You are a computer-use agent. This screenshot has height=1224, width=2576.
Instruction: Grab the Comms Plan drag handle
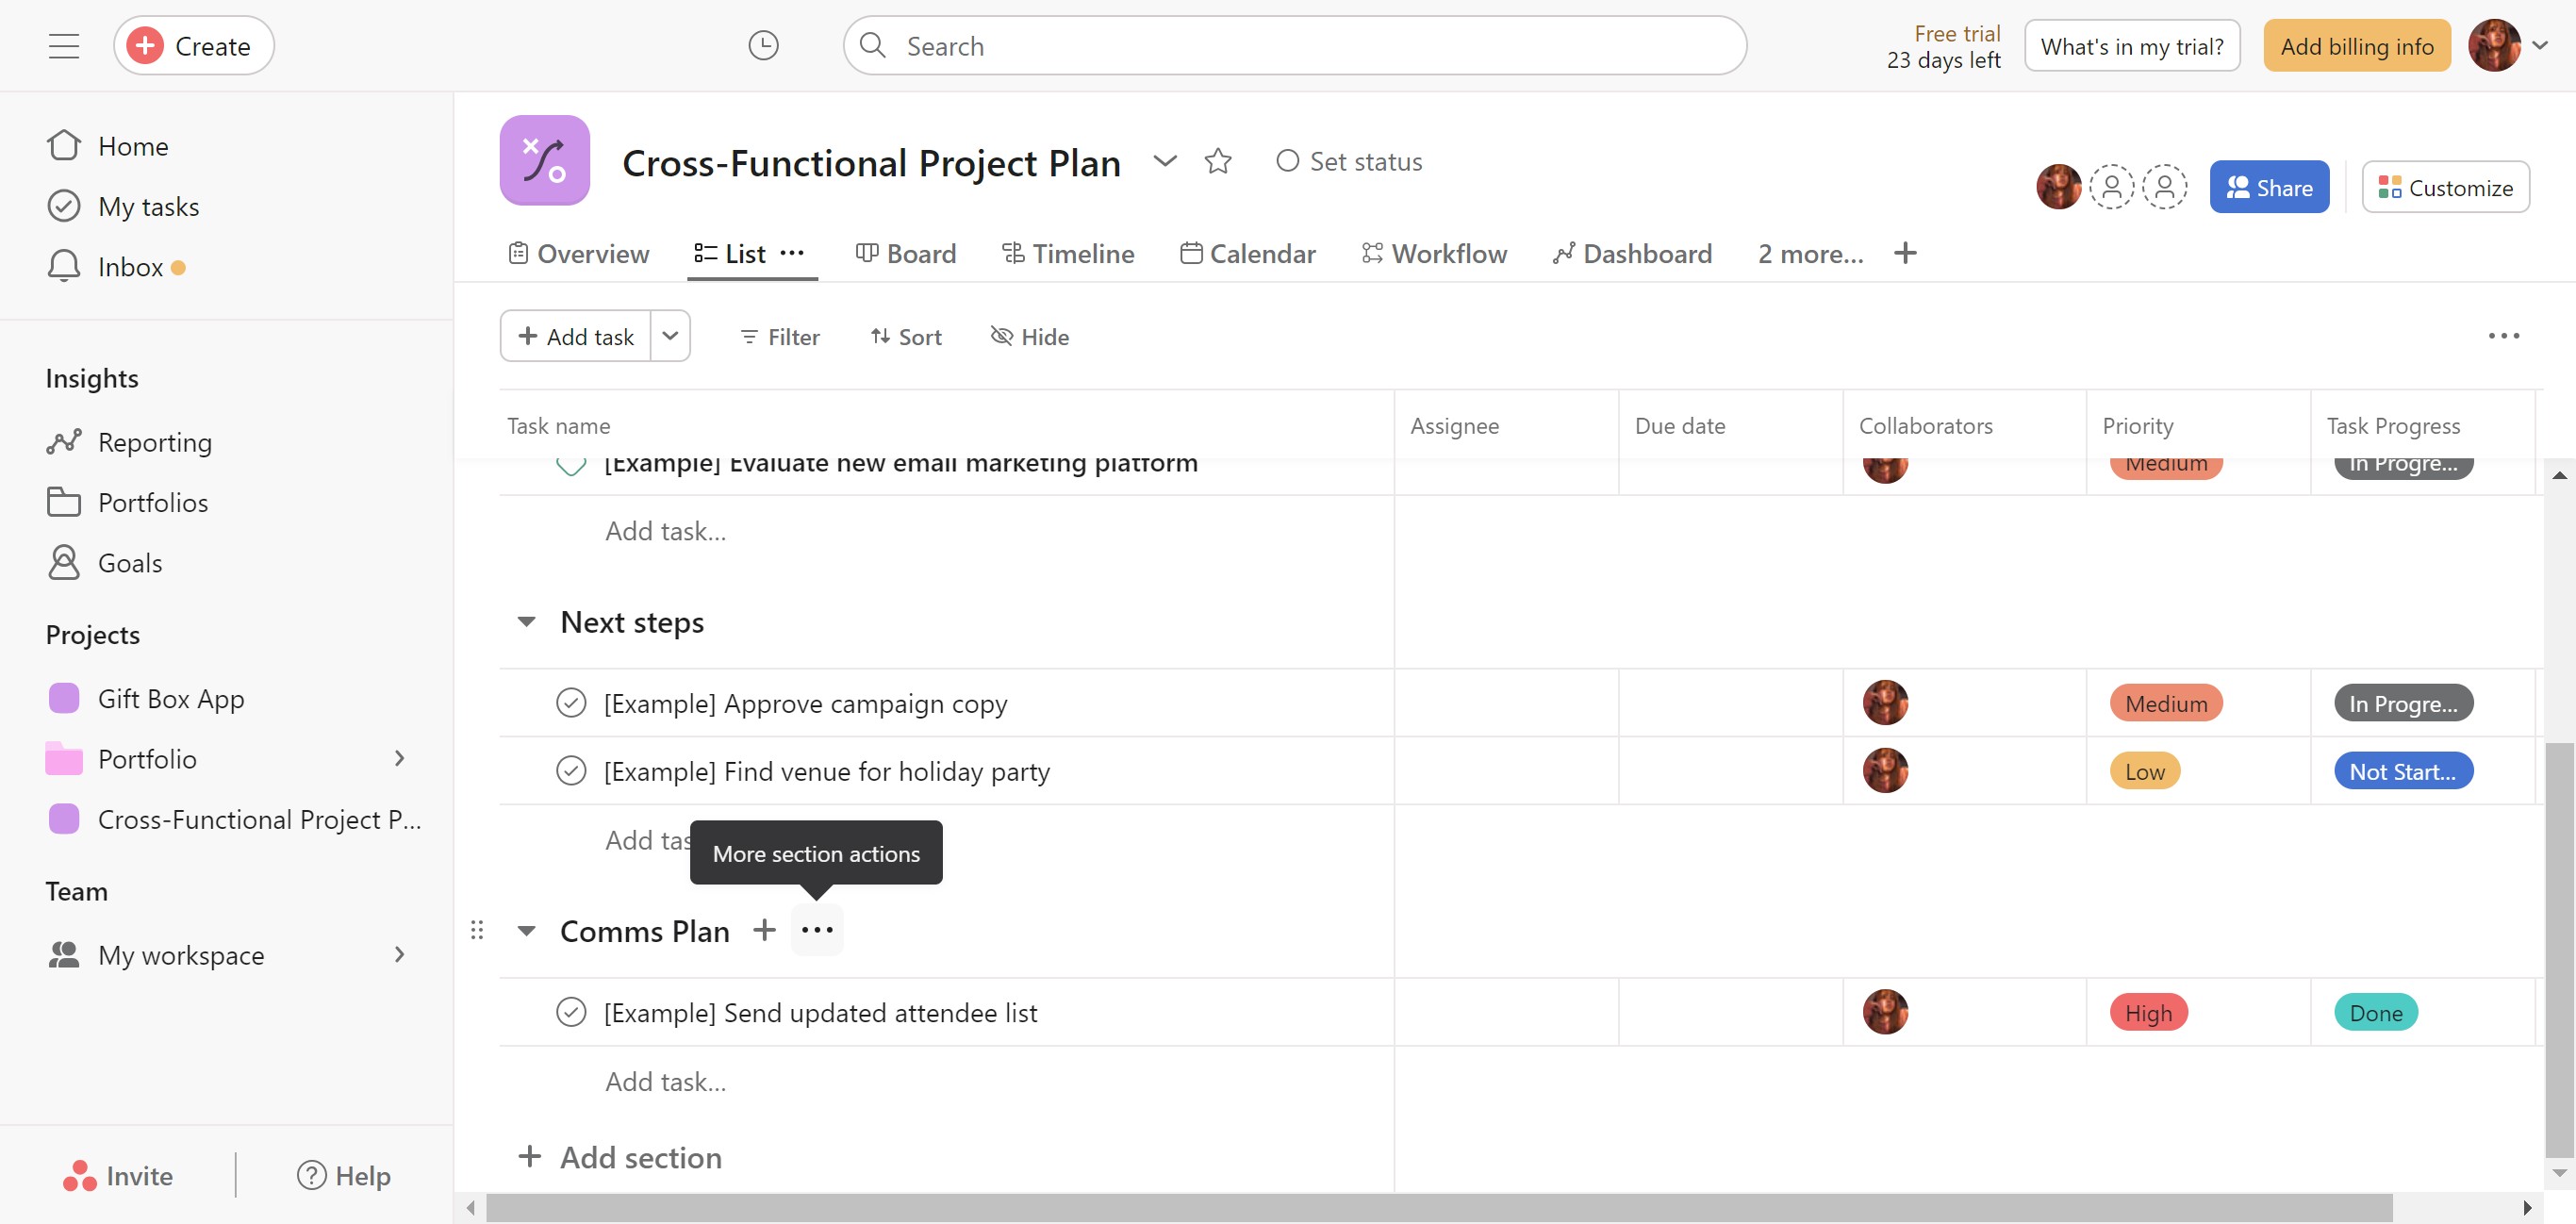(x=477, y=930)
